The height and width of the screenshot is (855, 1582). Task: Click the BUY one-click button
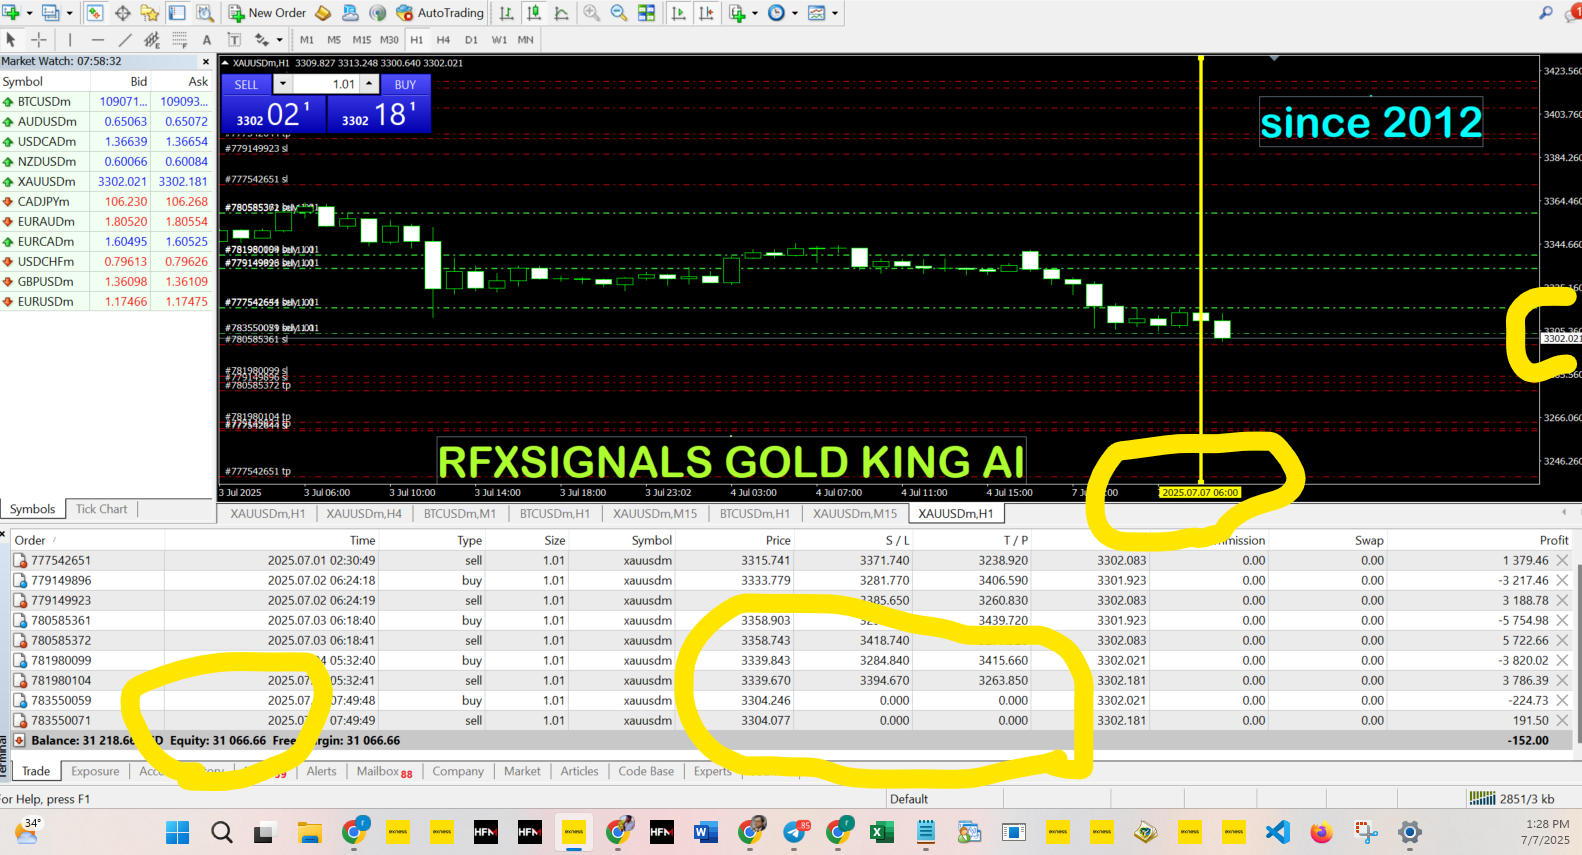click(405, 84)
